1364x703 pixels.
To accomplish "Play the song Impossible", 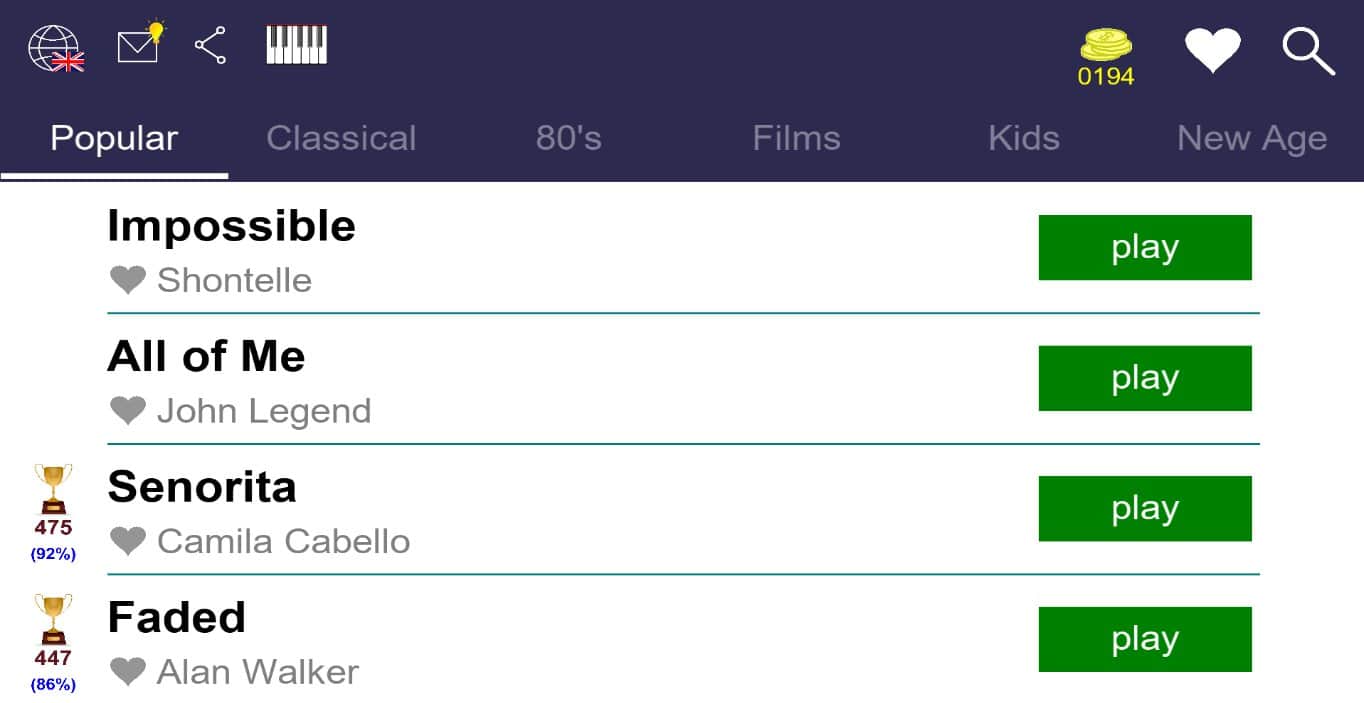I will click(1145, 247).
